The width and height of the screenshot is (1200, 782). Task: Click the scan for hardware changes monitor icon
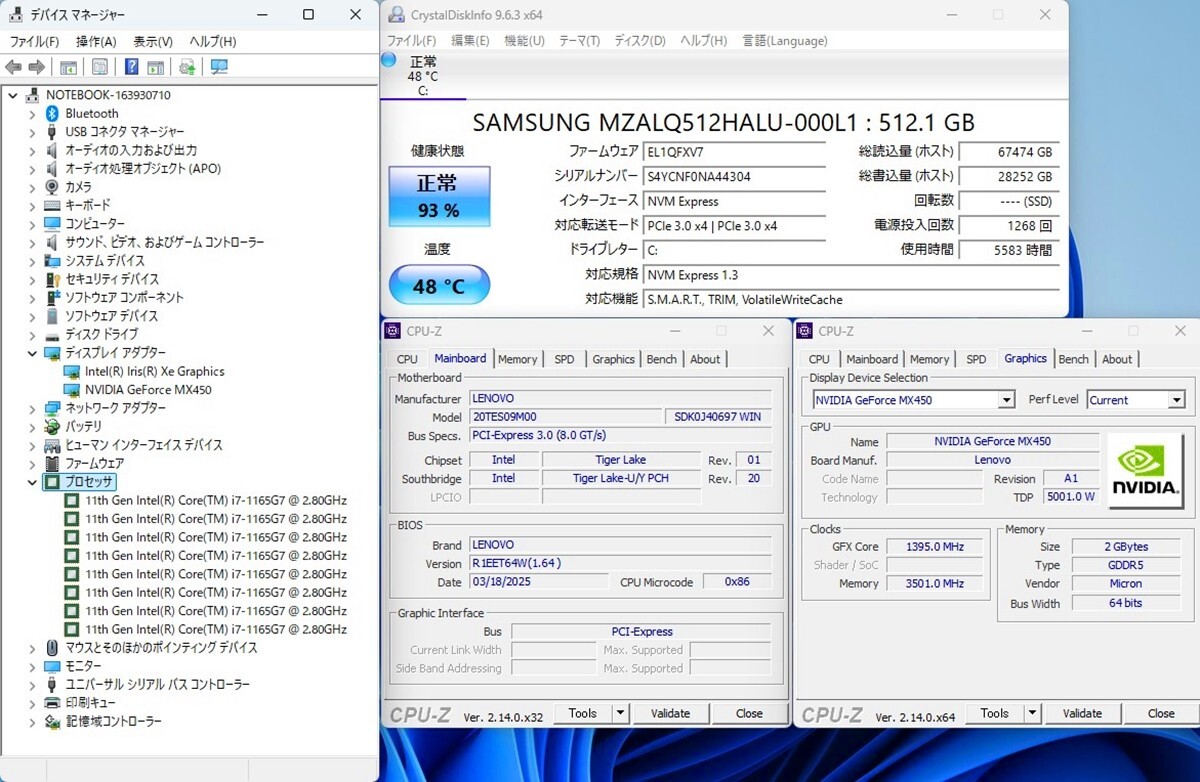219,67
